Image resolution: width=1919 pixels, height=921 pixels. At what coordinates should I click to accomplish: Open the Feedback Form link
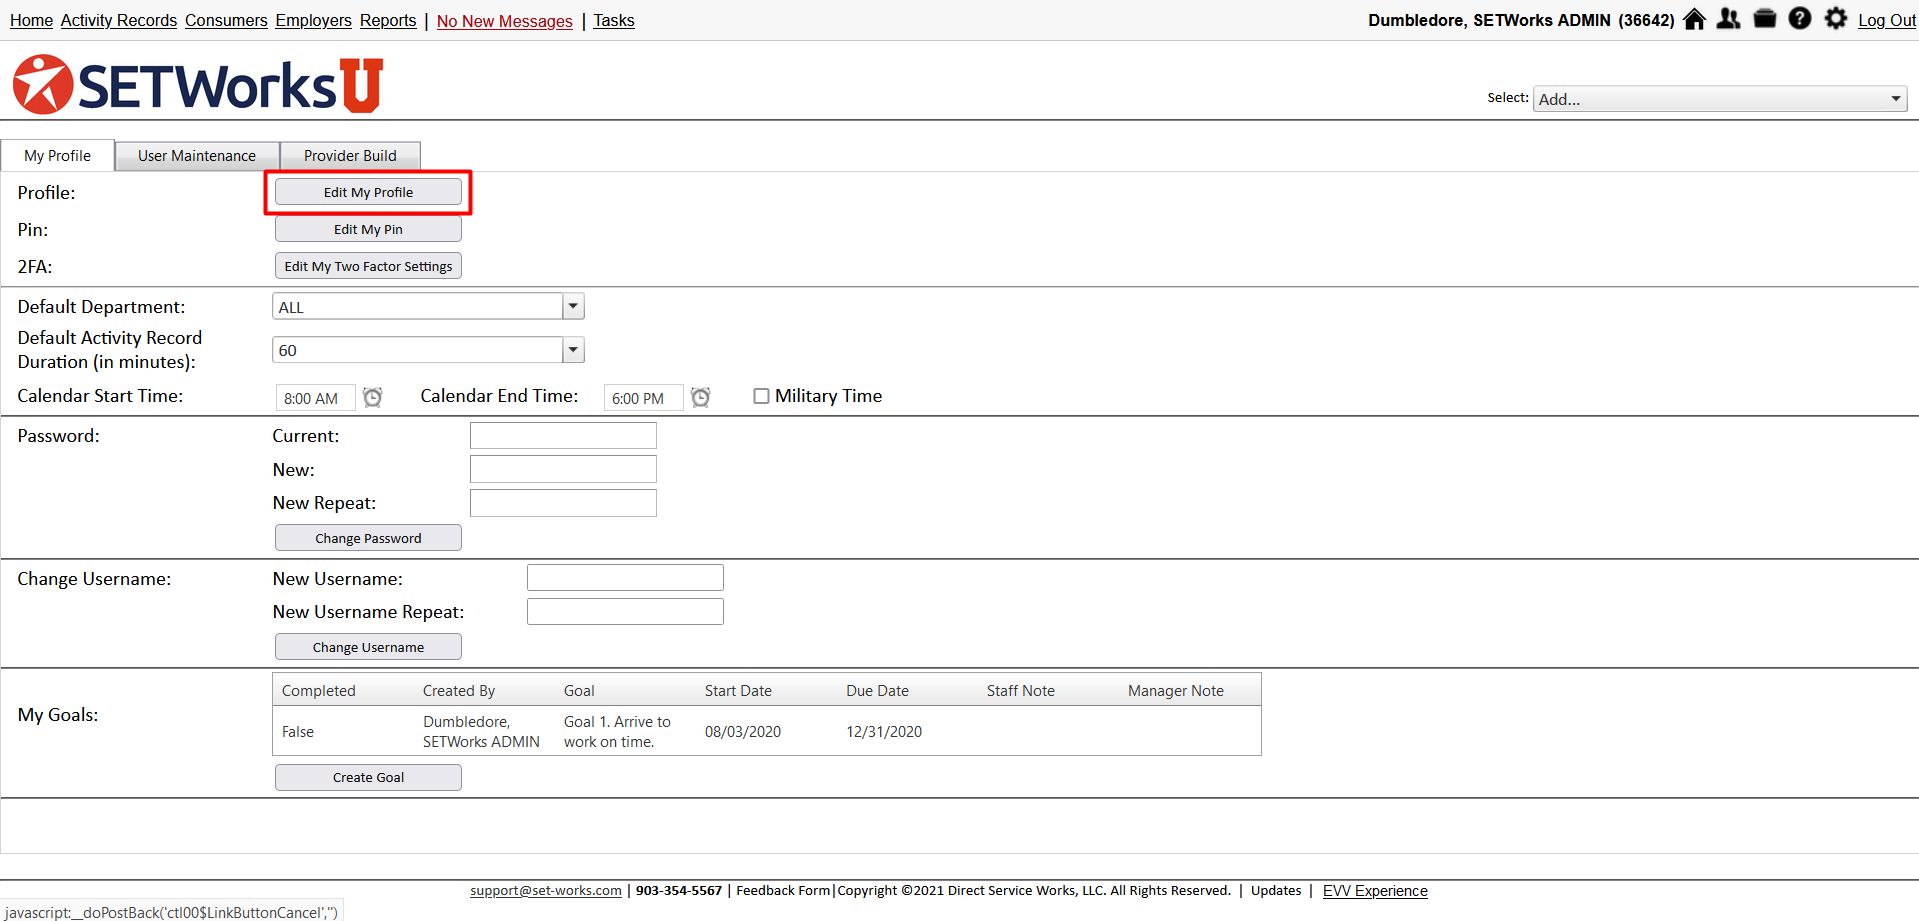(783, 891)
